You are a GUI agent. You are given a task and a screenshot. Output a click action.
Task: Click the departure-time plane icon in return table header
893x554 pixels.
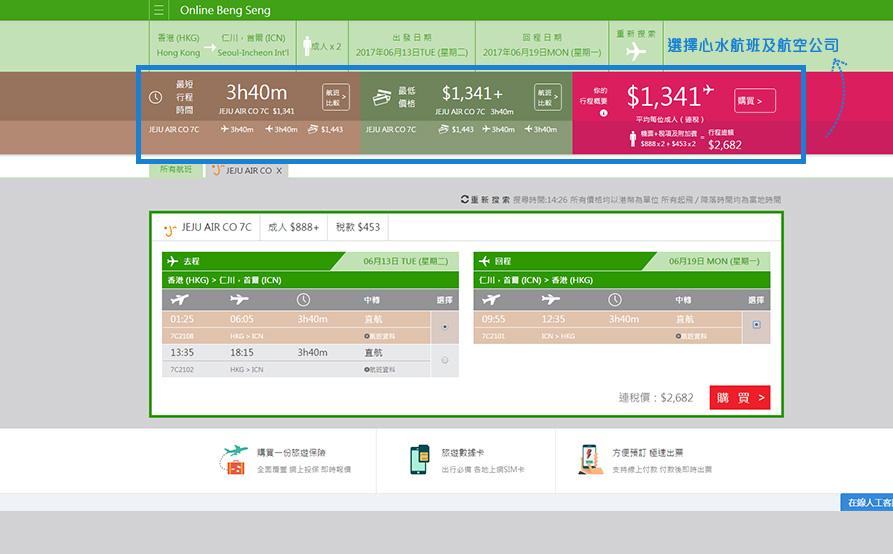pos(491,299)
